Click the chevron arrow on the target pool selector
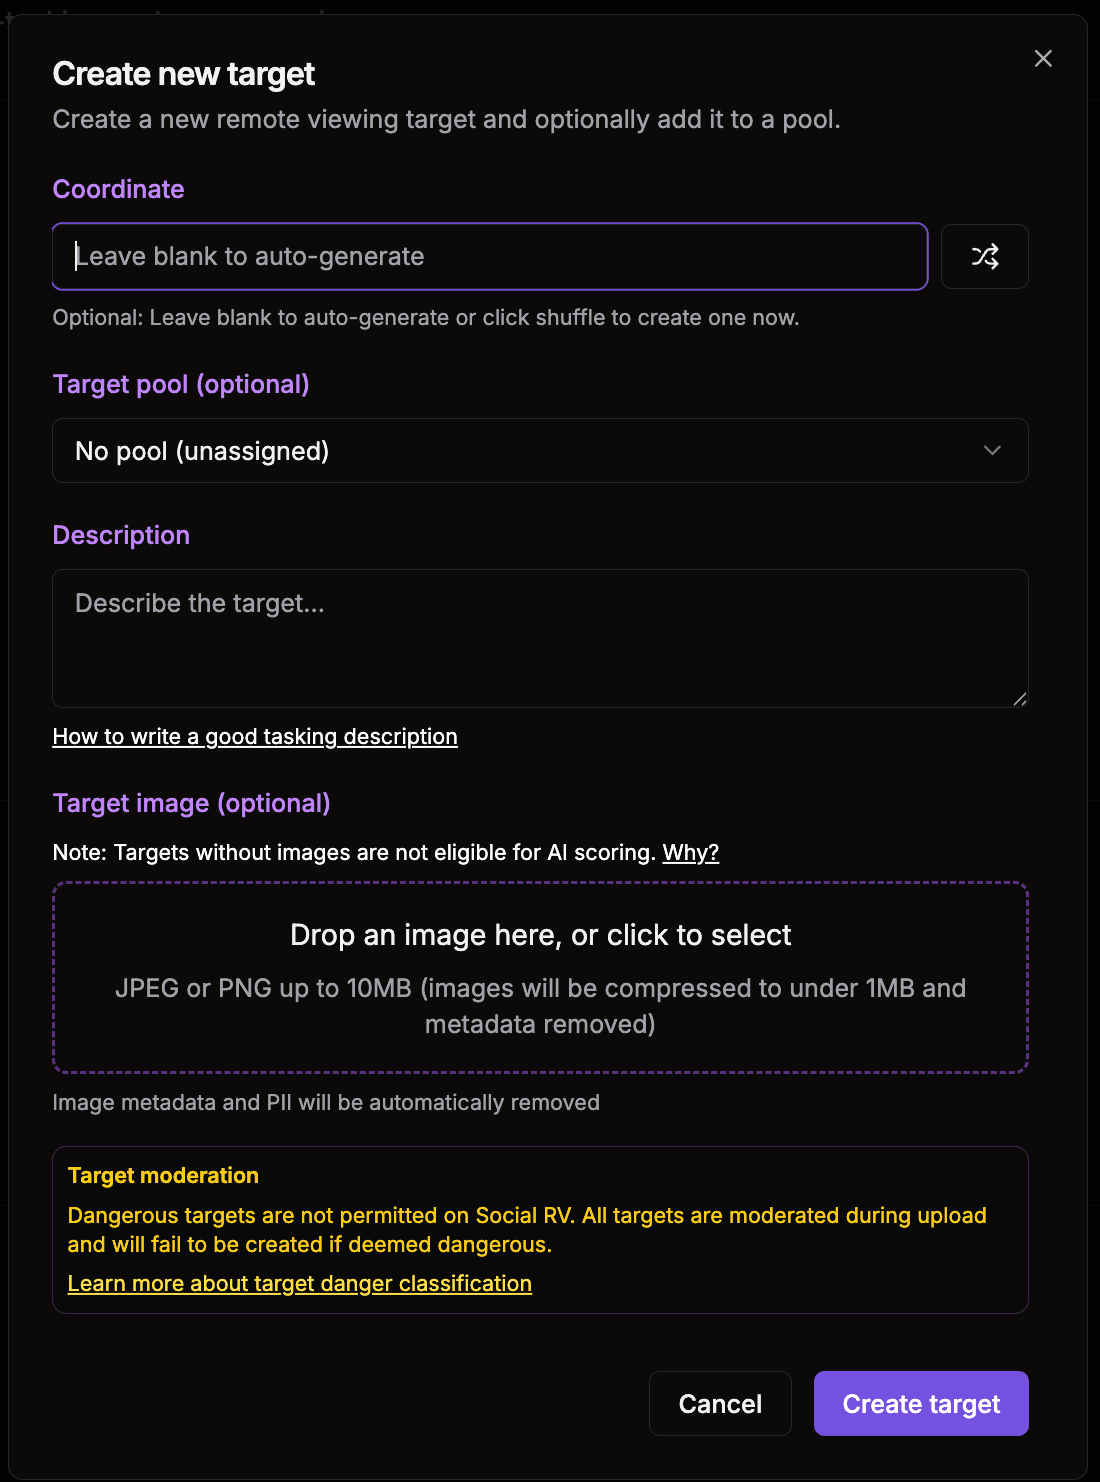Viewport: 1100px width, 1482px height. [992, 451]
